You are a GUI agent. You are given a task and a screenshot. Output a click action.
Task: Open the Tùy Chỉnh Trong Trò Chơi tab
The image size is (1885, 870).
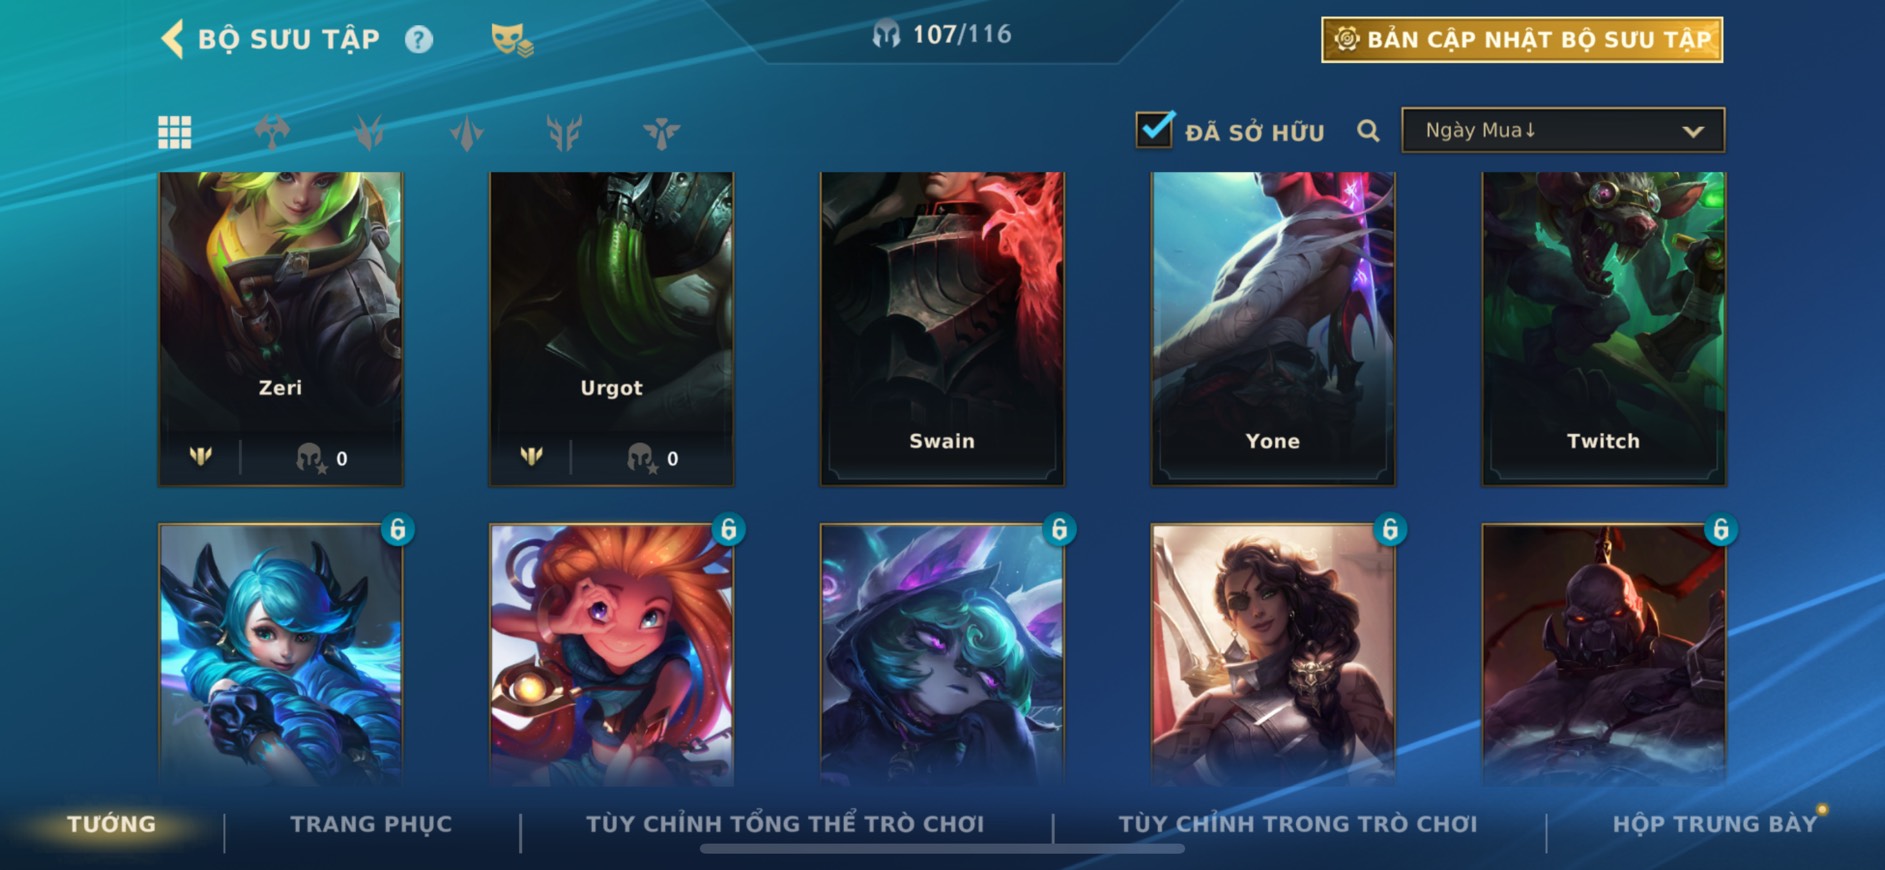1297,824
